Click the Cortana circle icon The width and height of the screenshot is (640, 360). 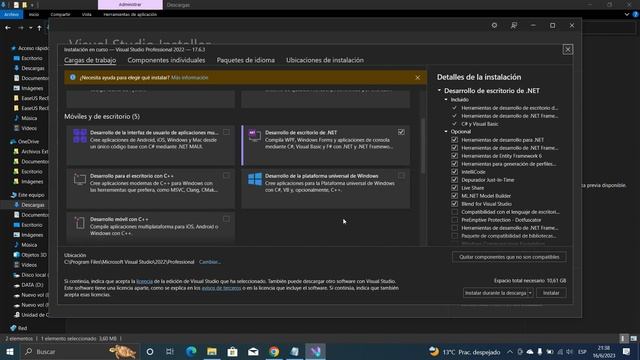tap(150, 351)
